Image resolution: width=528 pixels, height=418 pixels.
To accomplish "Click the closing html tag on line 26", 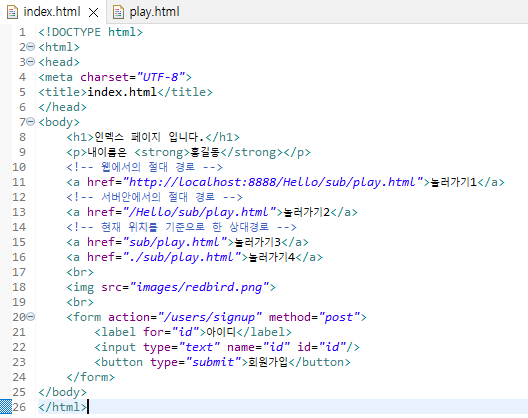I will (63, 407).
